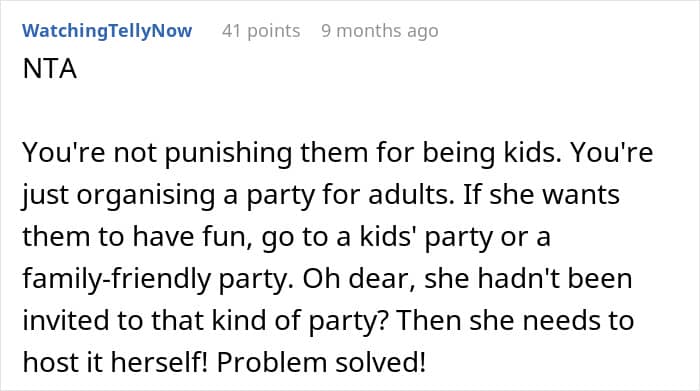Open the 9 months ago timestamp permalink
Screen dimensions: 700x391
tap(379, 31)
